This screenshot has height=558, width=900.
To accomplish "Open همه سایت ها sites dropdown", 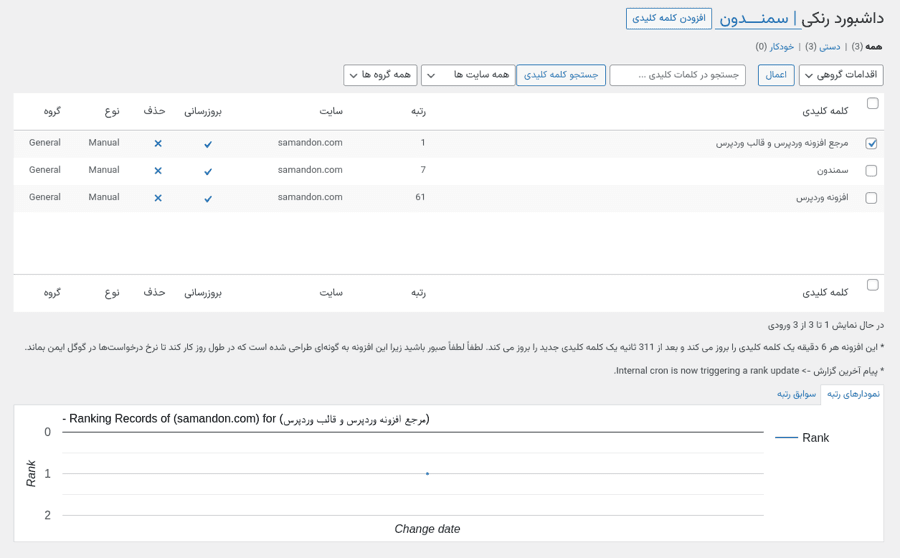I will [x=468, y=75].
